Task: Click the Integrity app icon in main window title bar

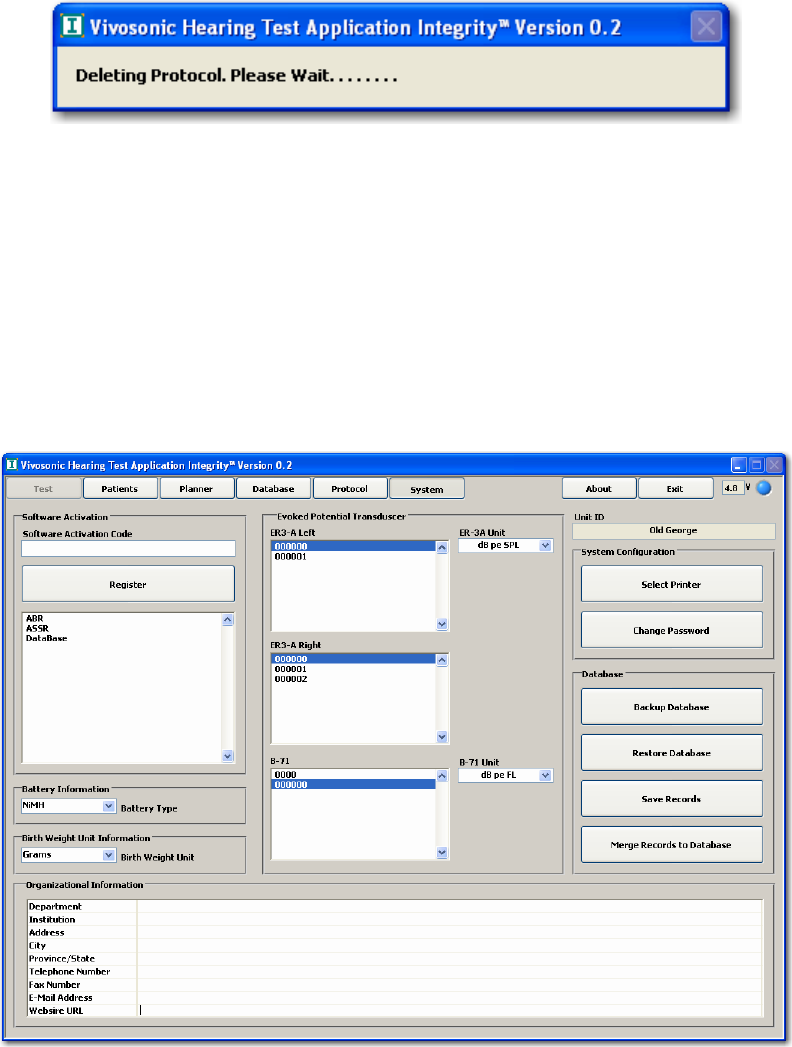Action: pos(11,465)
